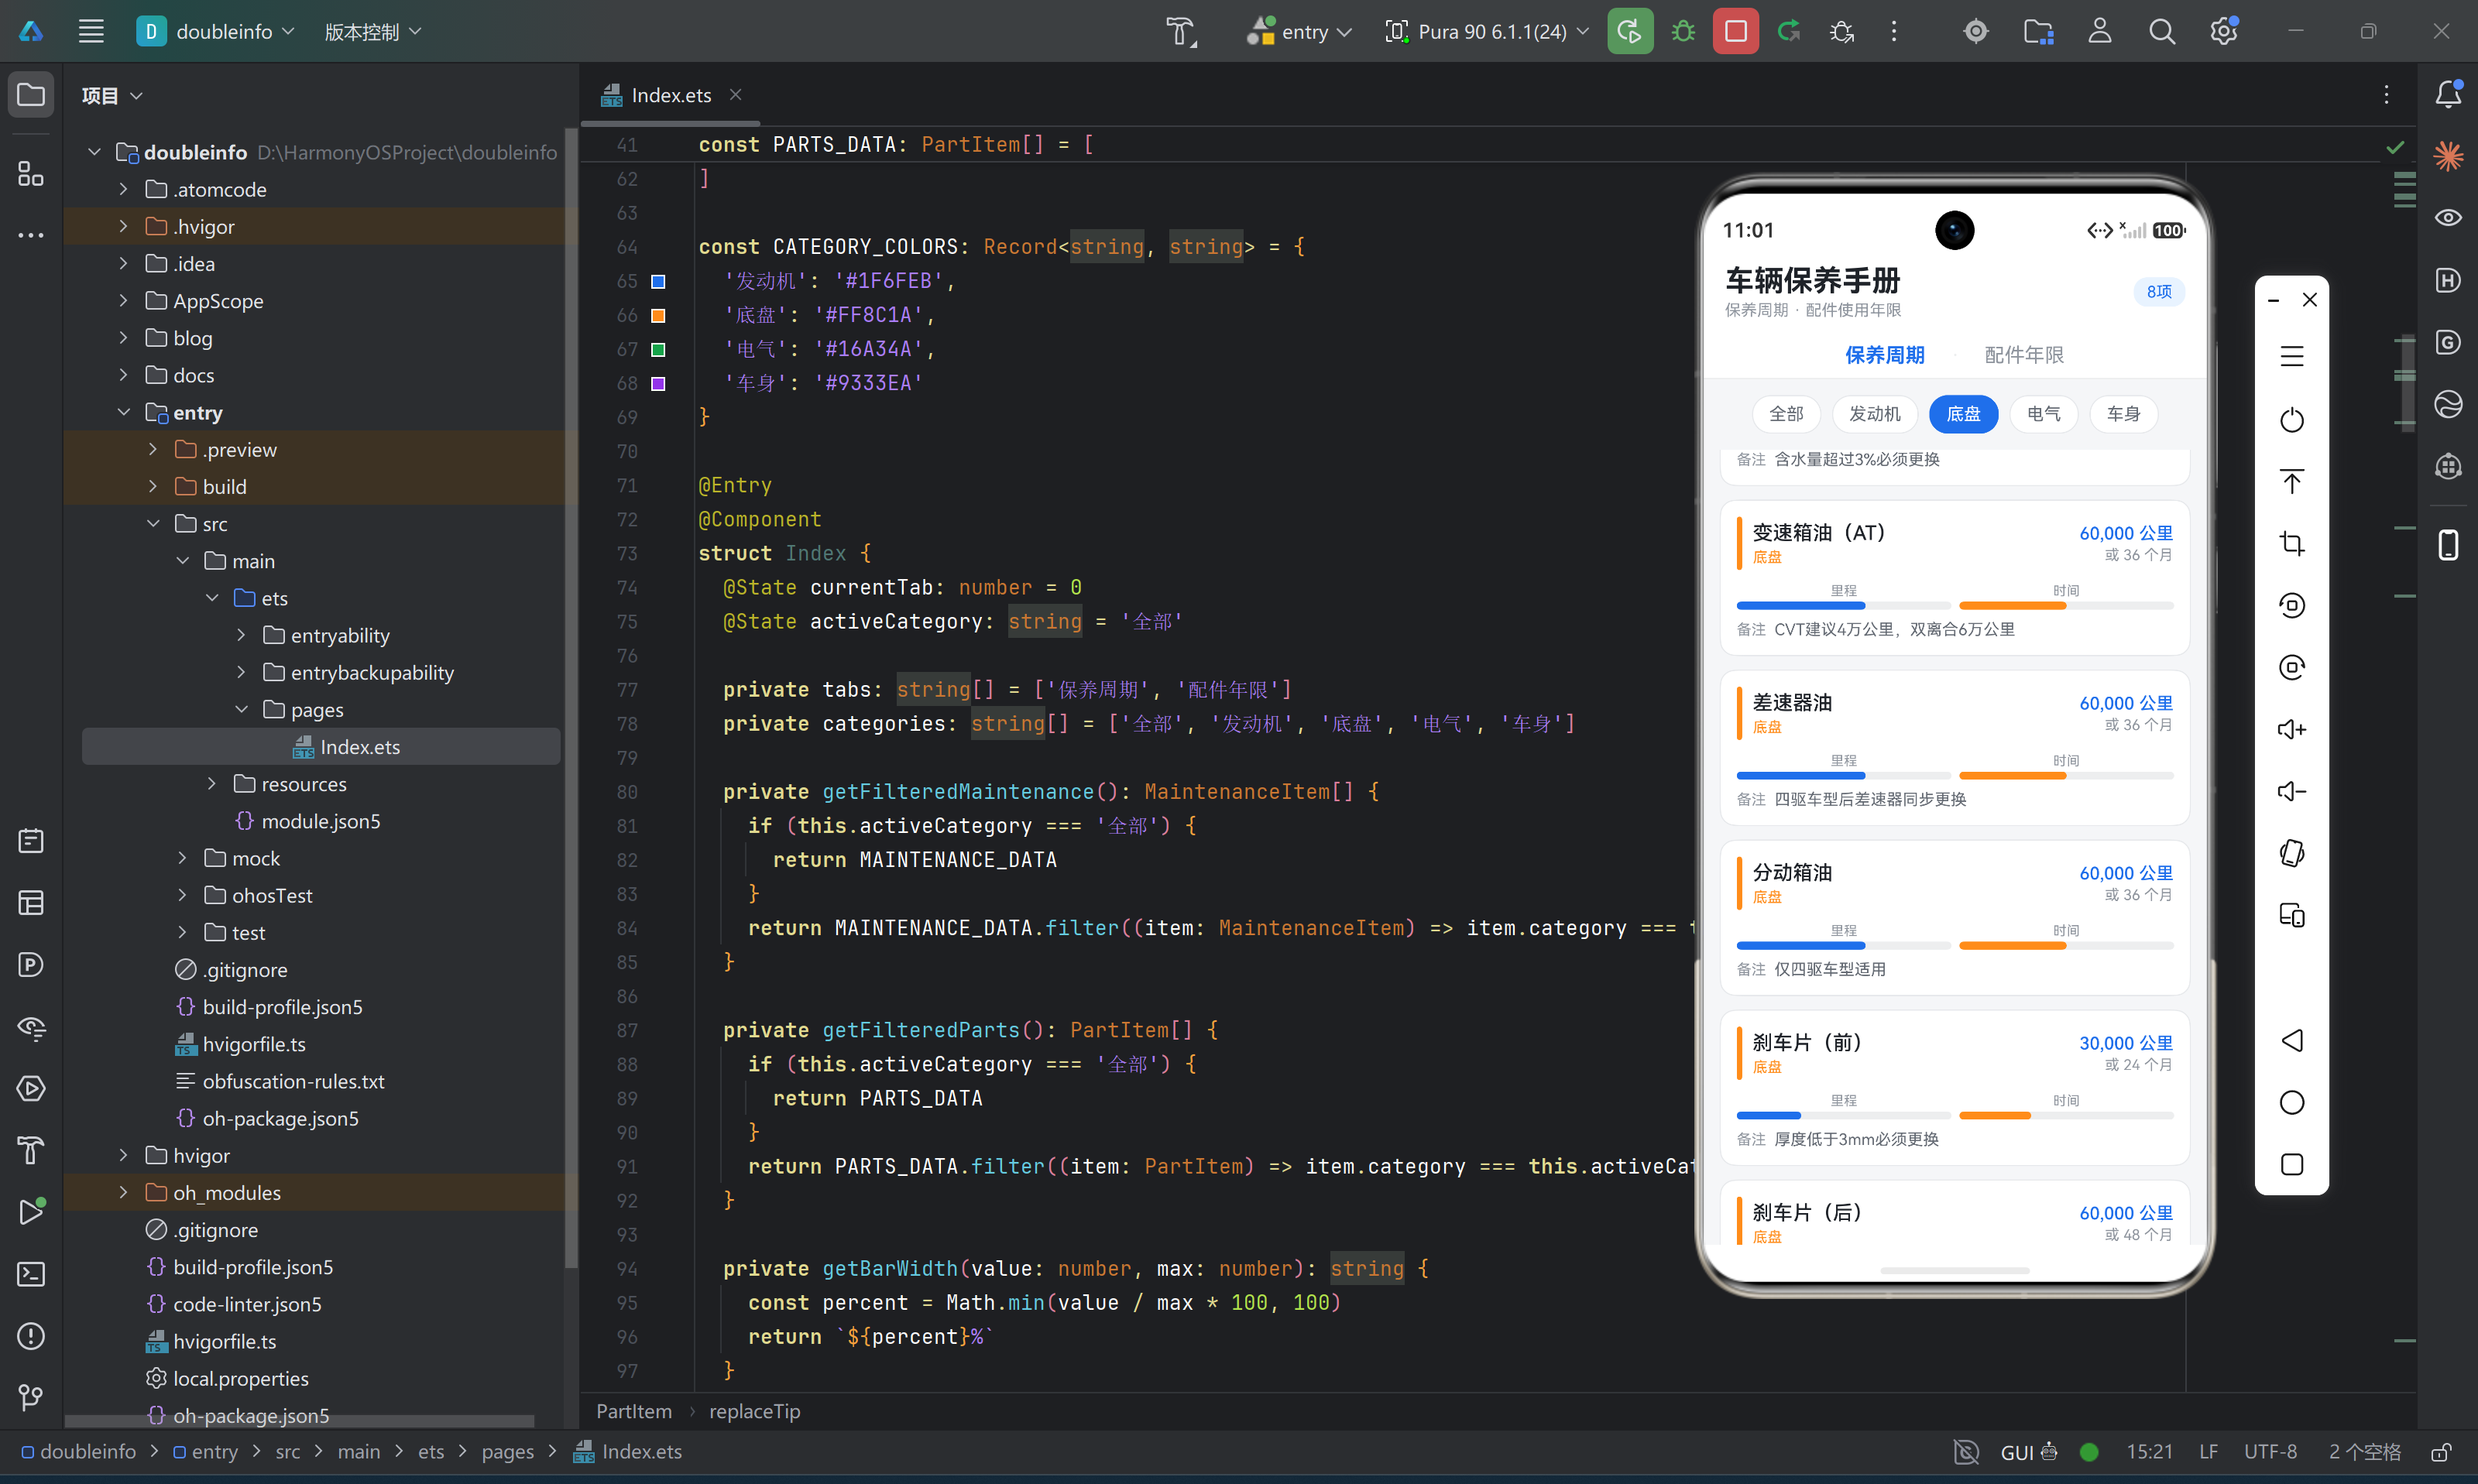Expand the .hvigor folder
2478x1484 pixels.
click(123, 226)
